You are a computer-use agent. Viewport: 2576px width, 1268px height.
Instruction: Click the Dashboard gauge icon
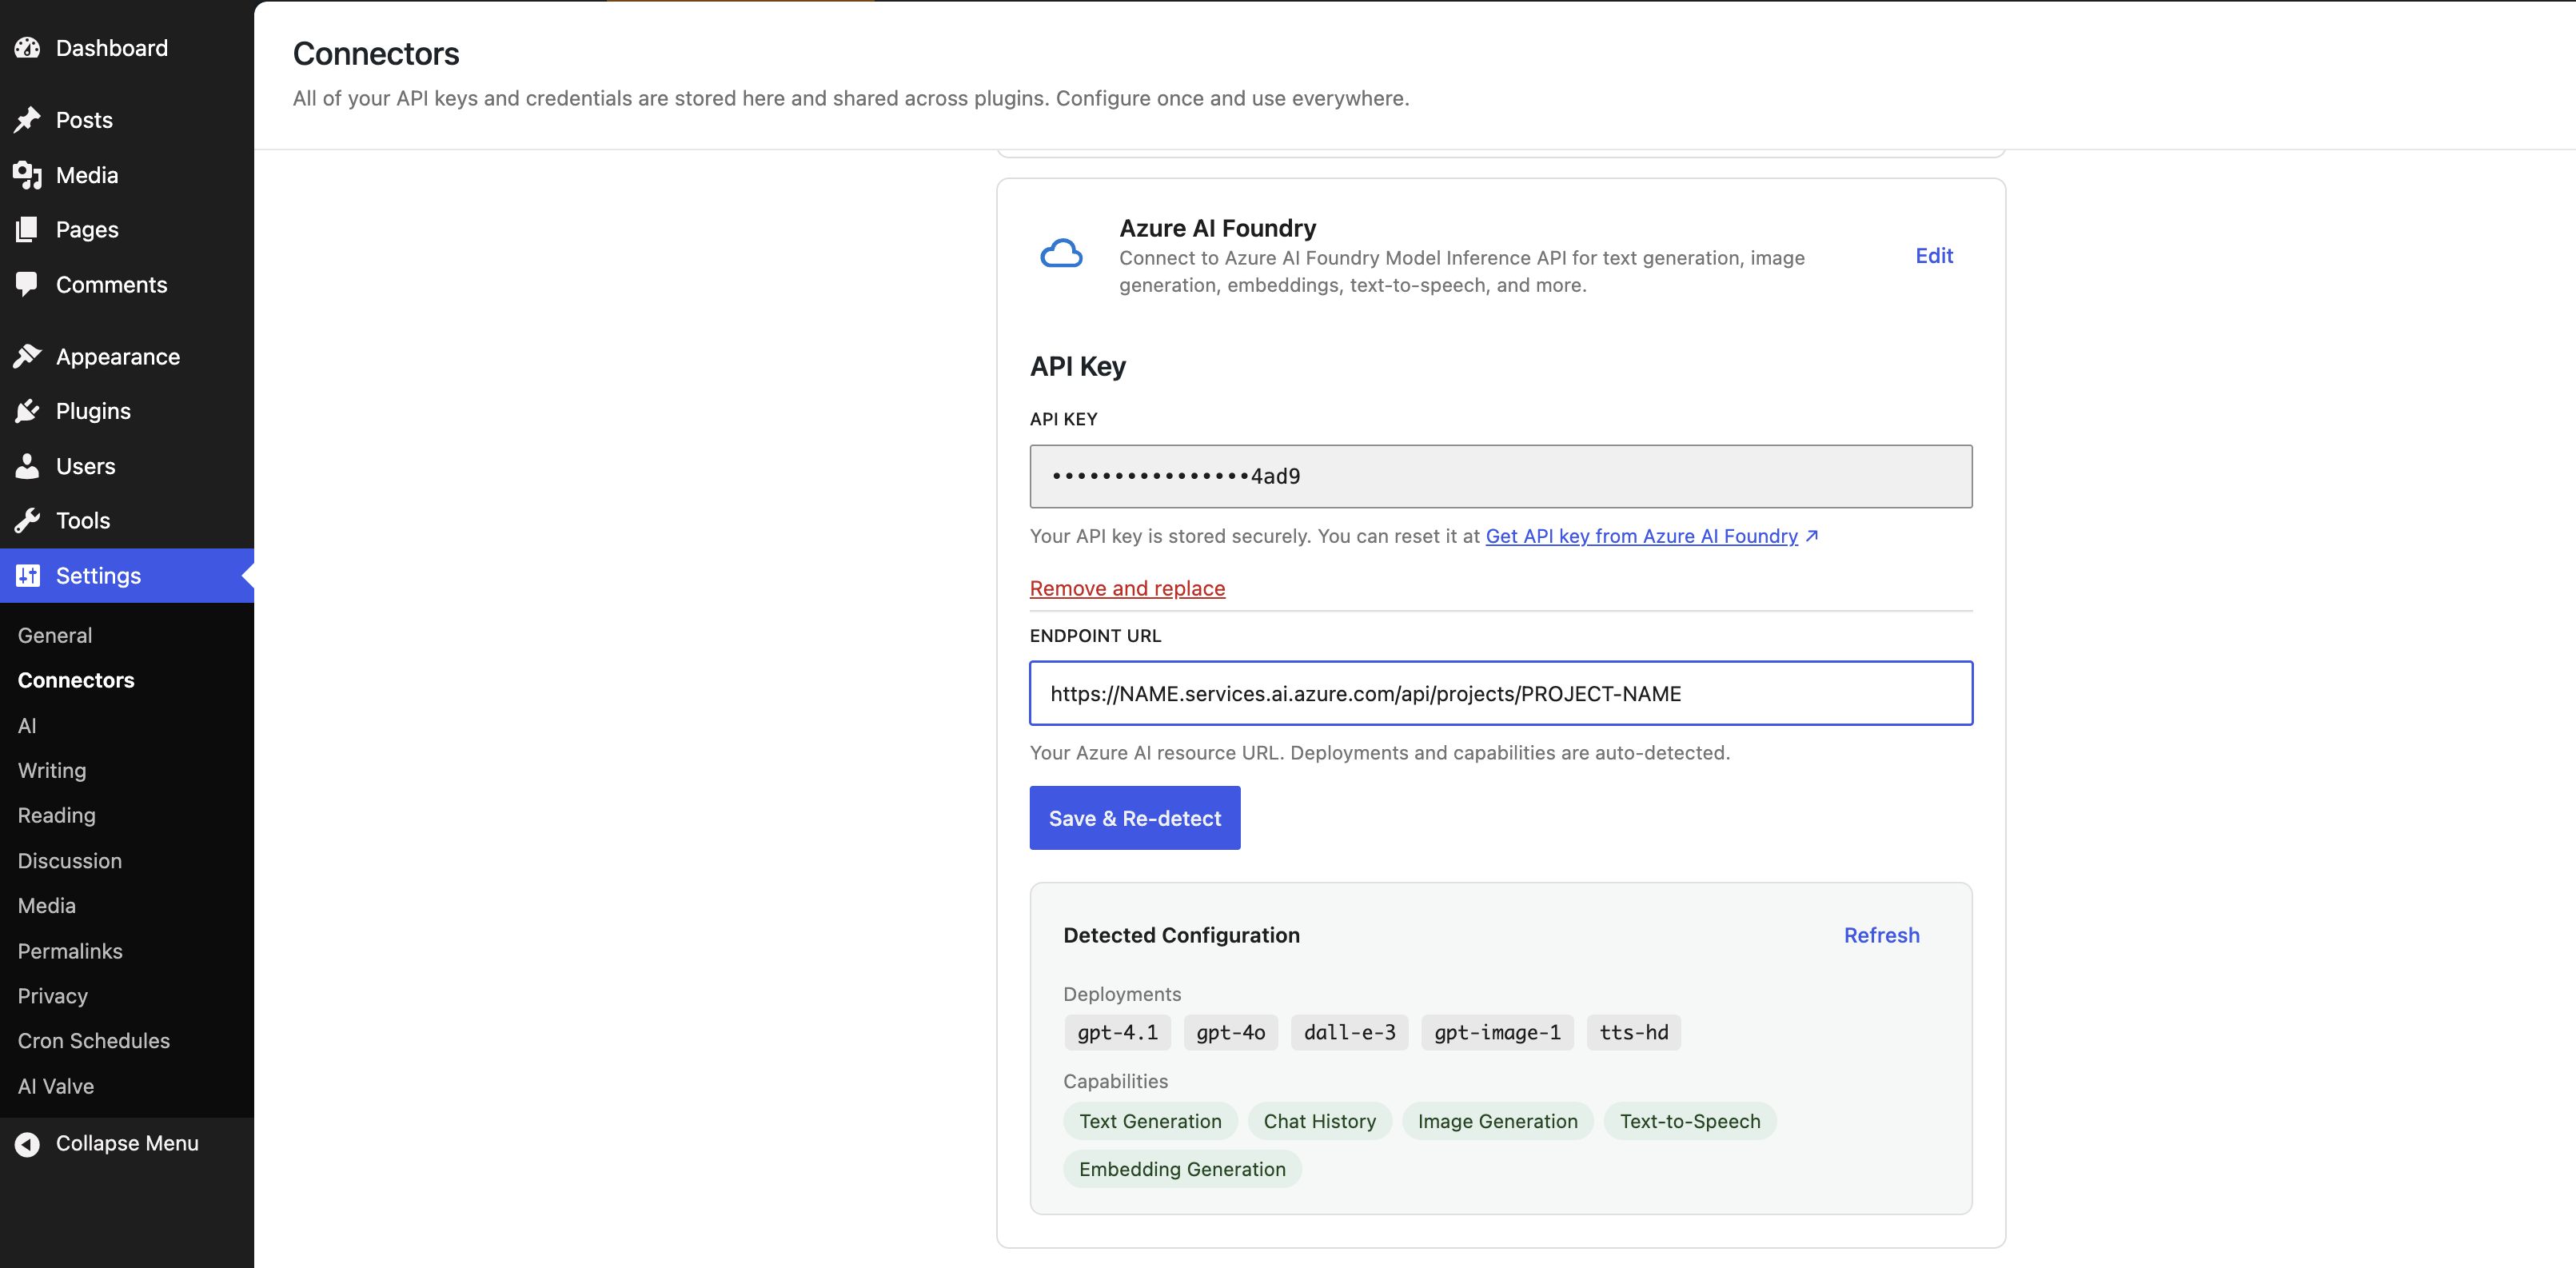(28, 48)
